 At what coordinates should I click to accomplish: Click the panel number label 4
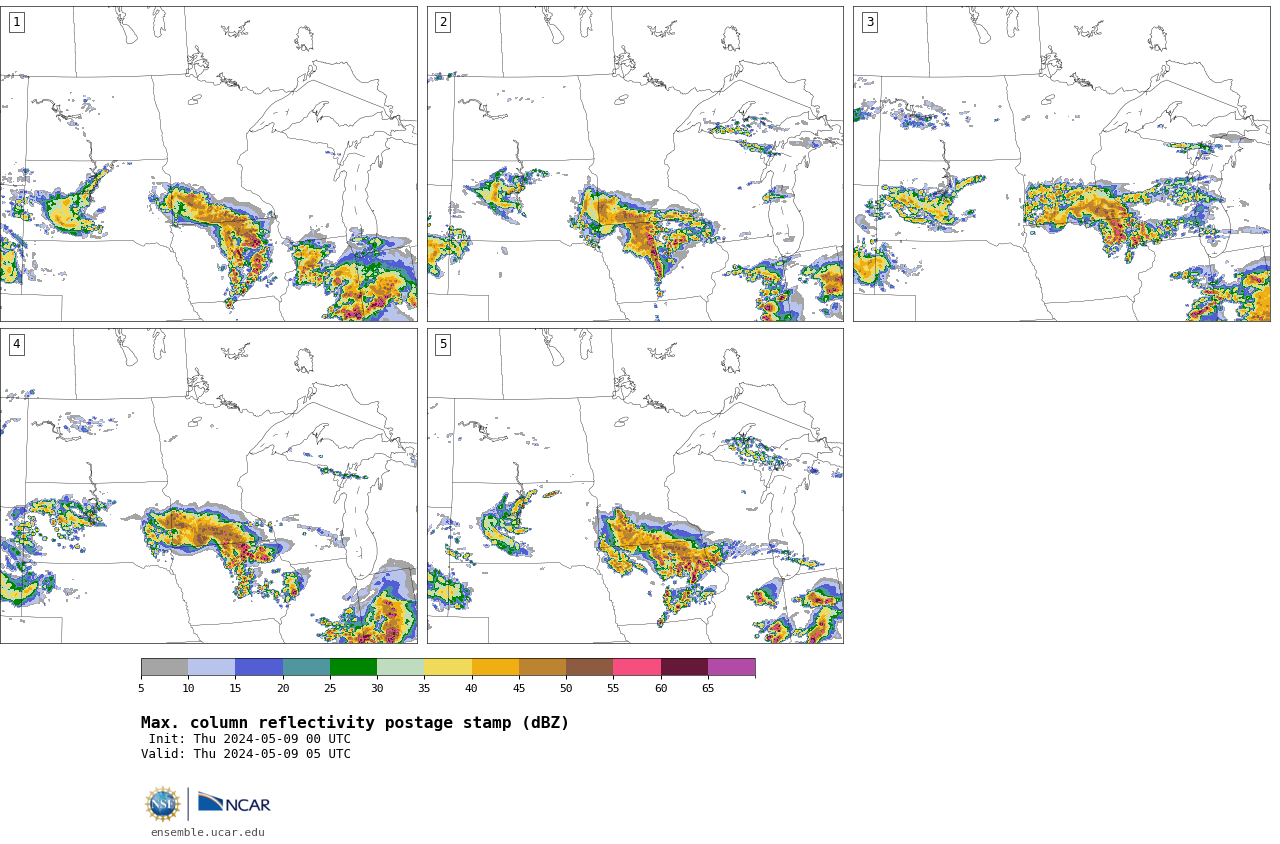[x=16, y=344]
